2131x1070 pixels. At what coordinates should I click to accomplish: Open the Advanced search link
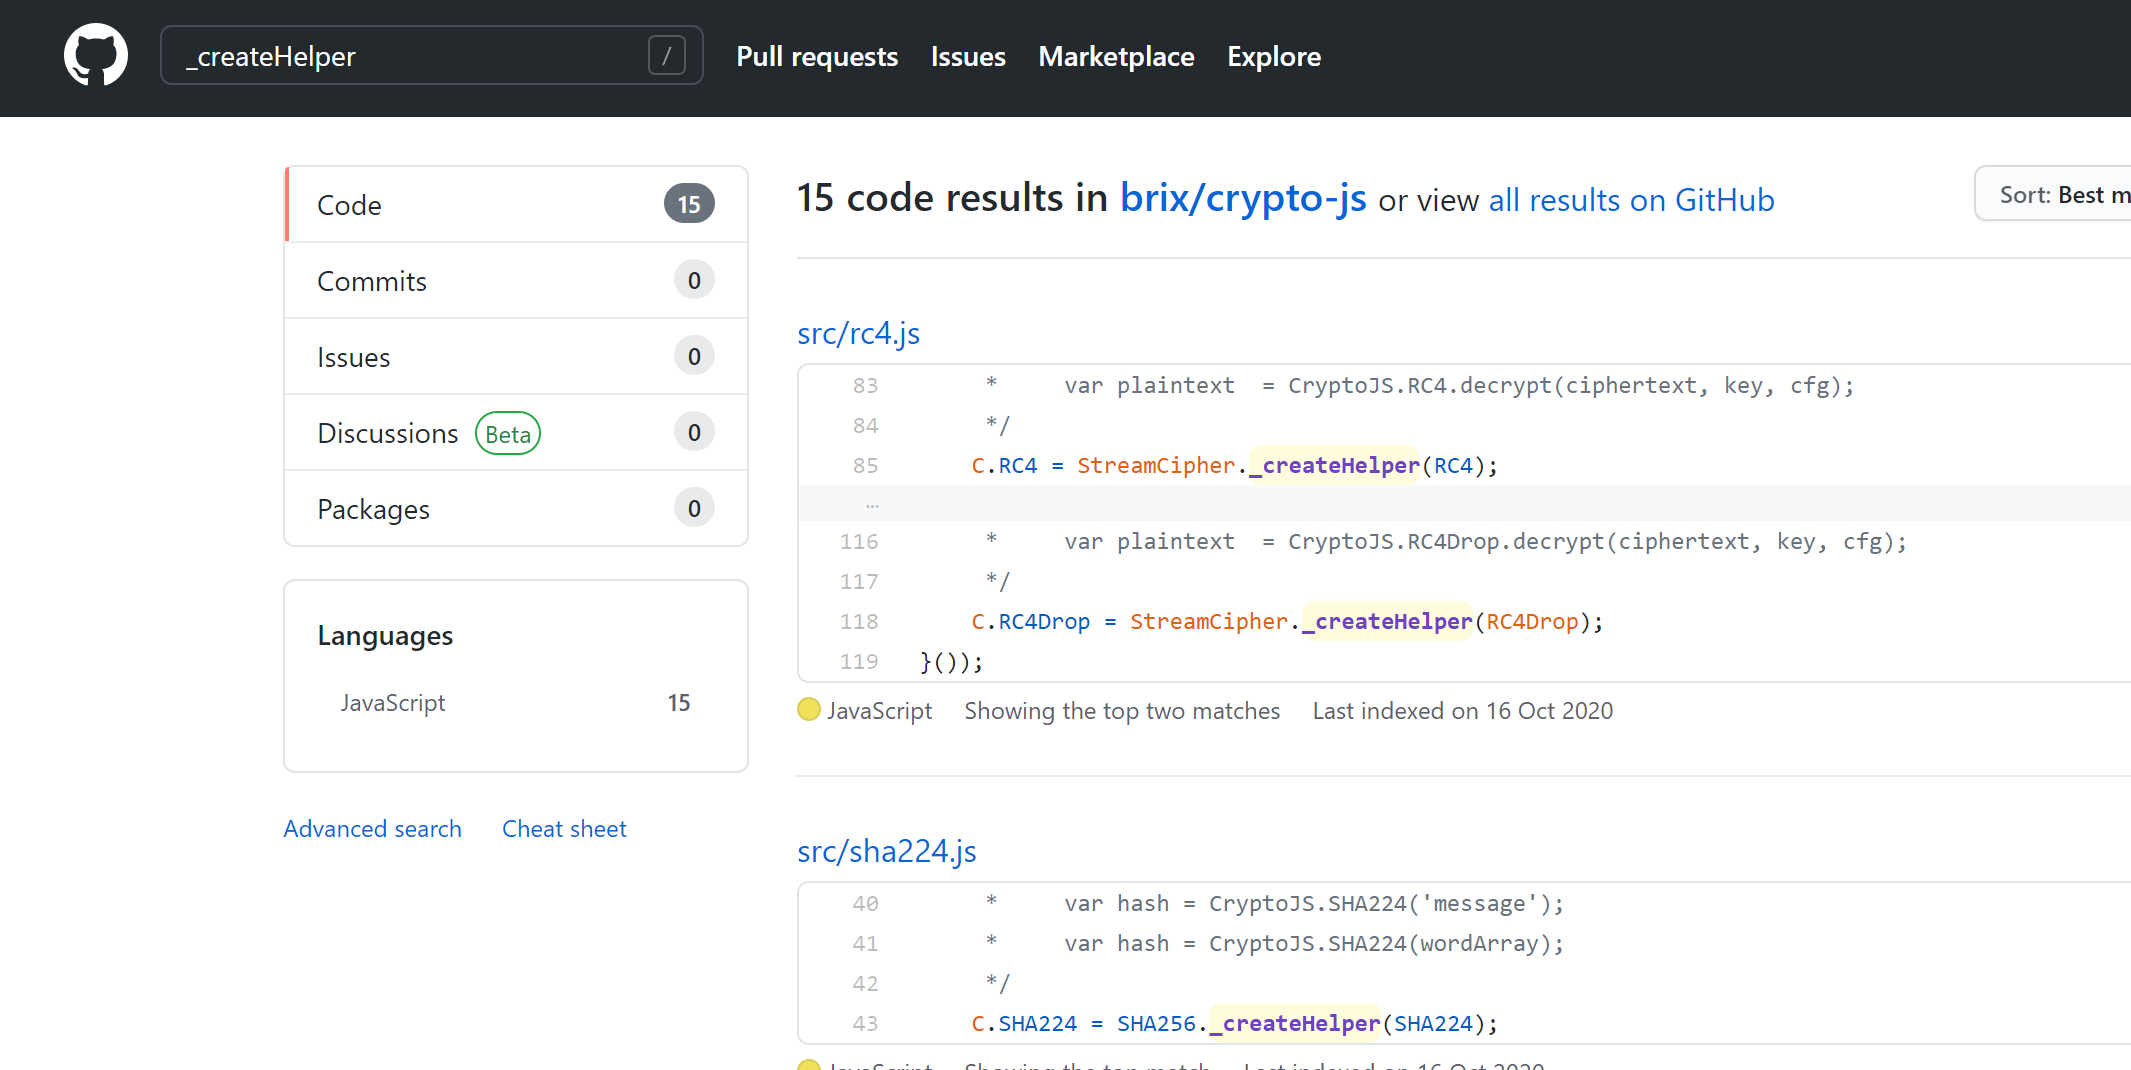coord(372,829)
